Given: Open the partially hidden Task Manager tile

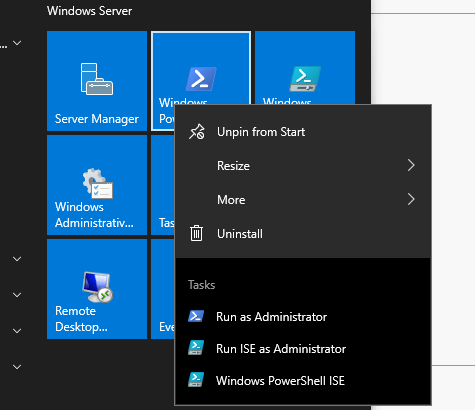Looking at the screenshot, I should [x=163, y=185].
